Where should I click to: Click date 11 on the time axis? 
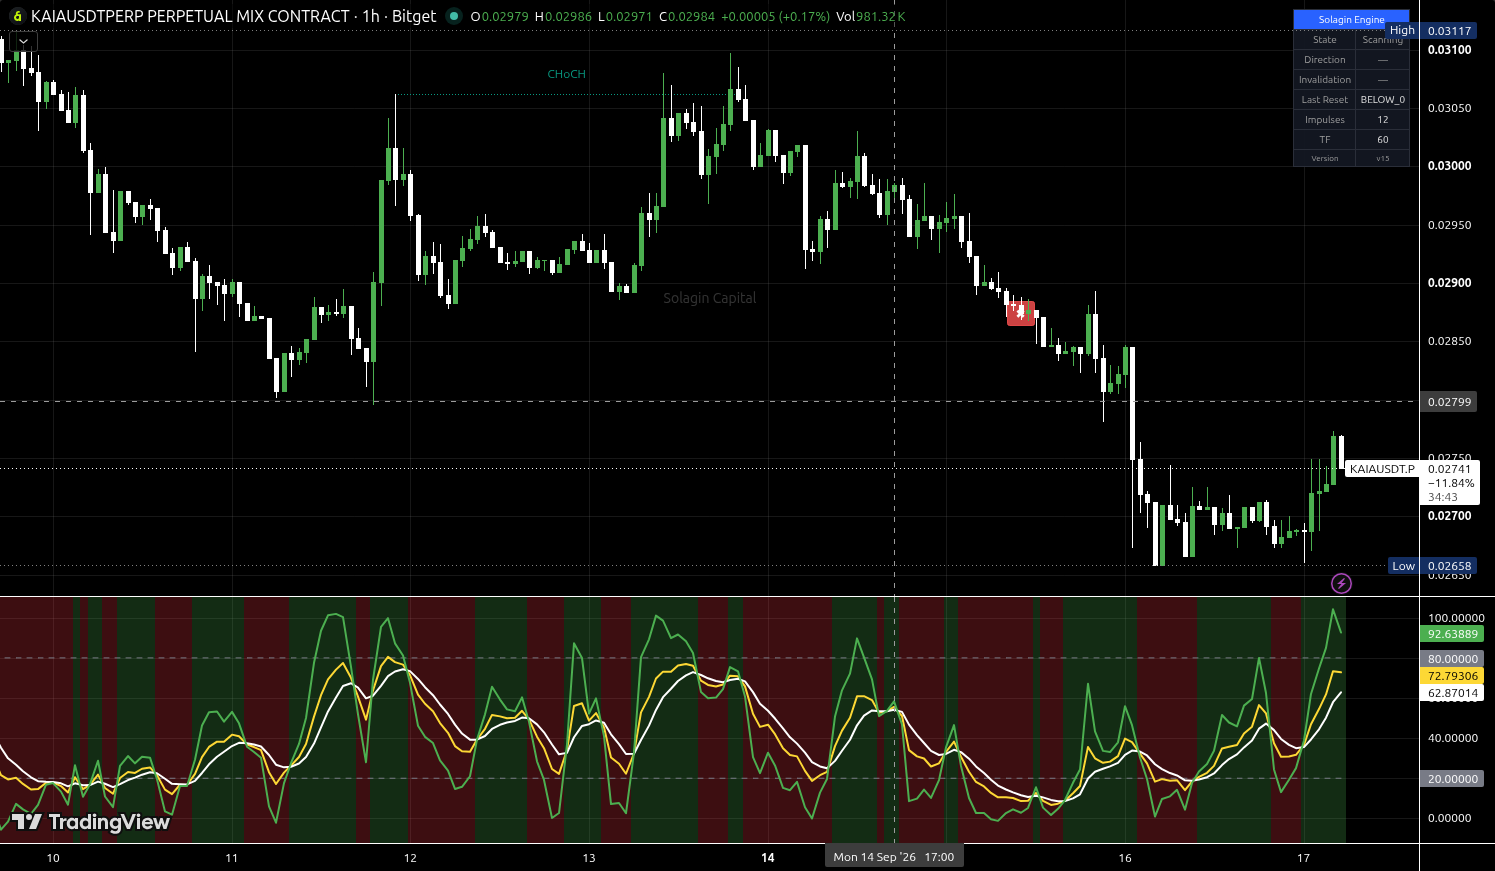[x=231, y=858]
